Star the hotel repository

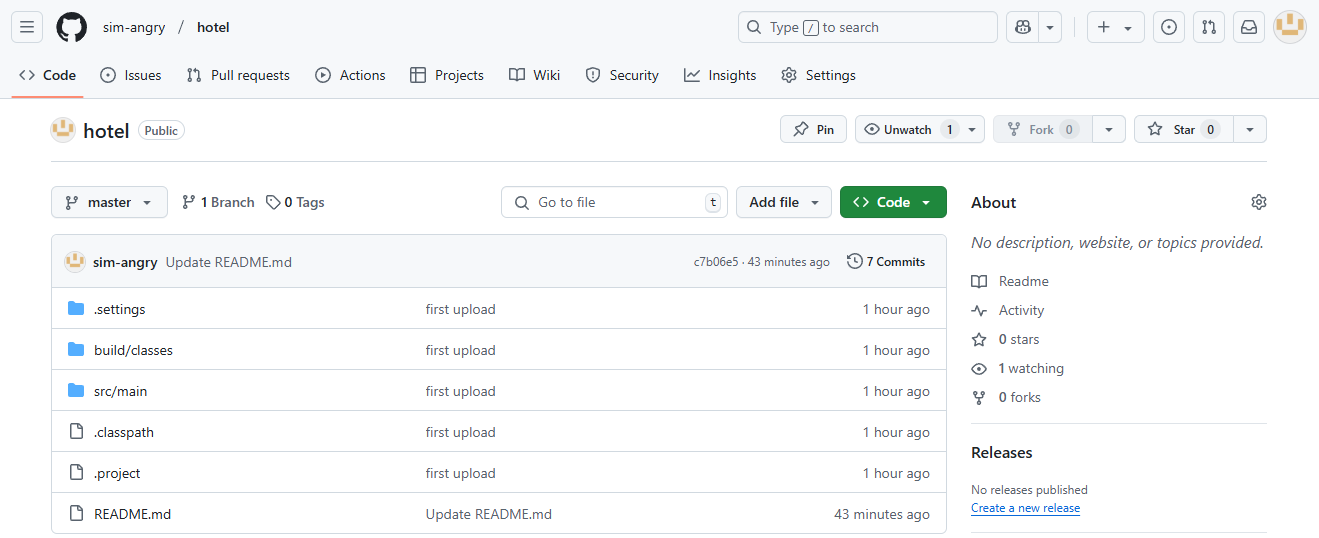coord(1184,129)
